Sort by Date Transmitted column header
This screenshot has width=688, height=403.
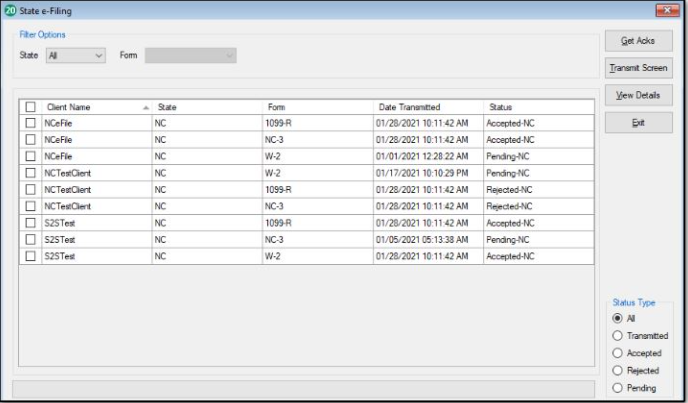pos(425,107)
